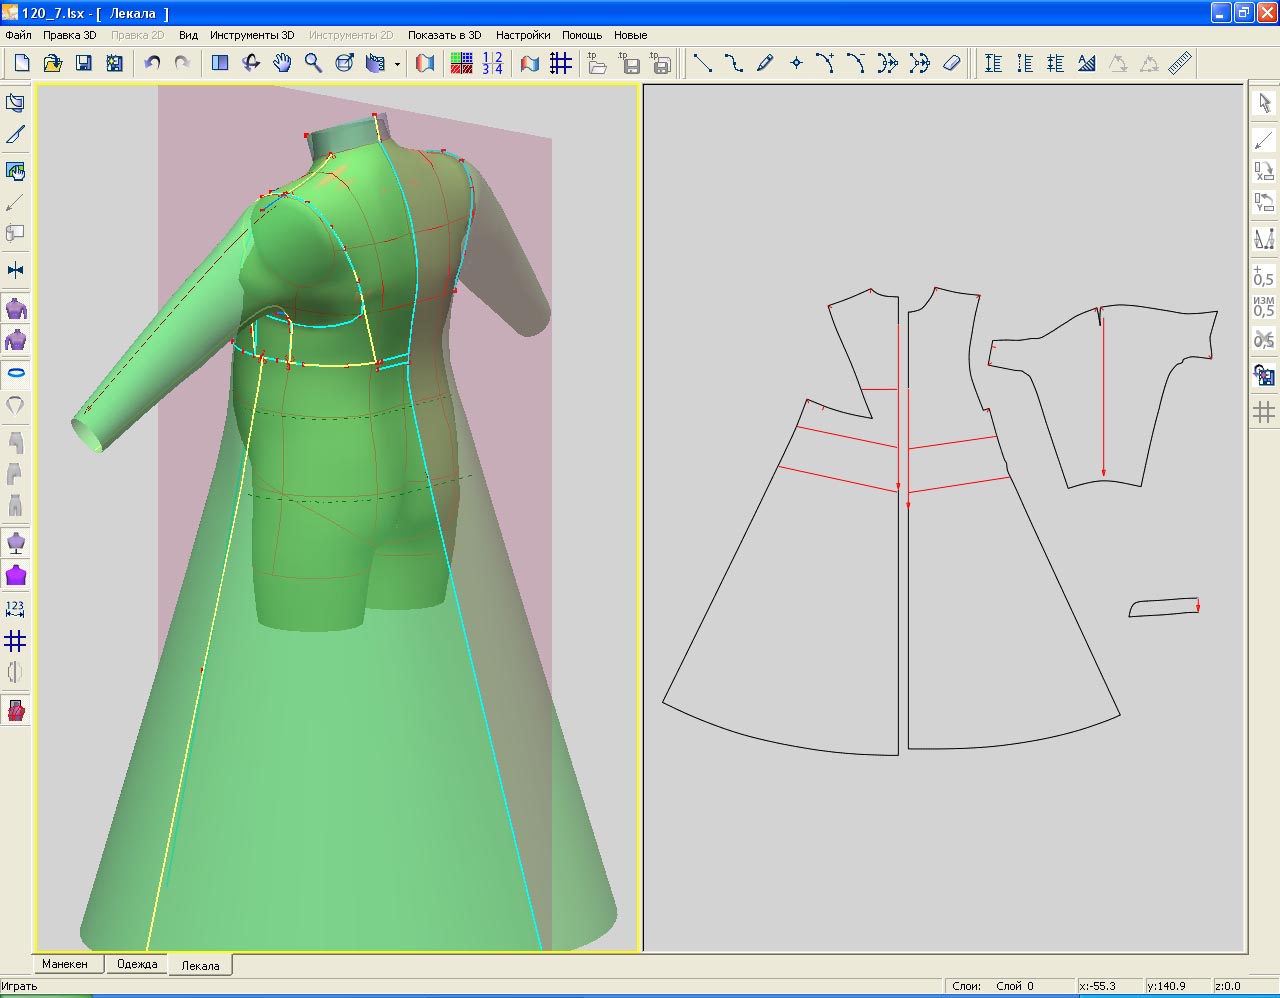Pick the ruler measurement tool
Screen dimensions: 1280x998
(x=1180, y=63)
